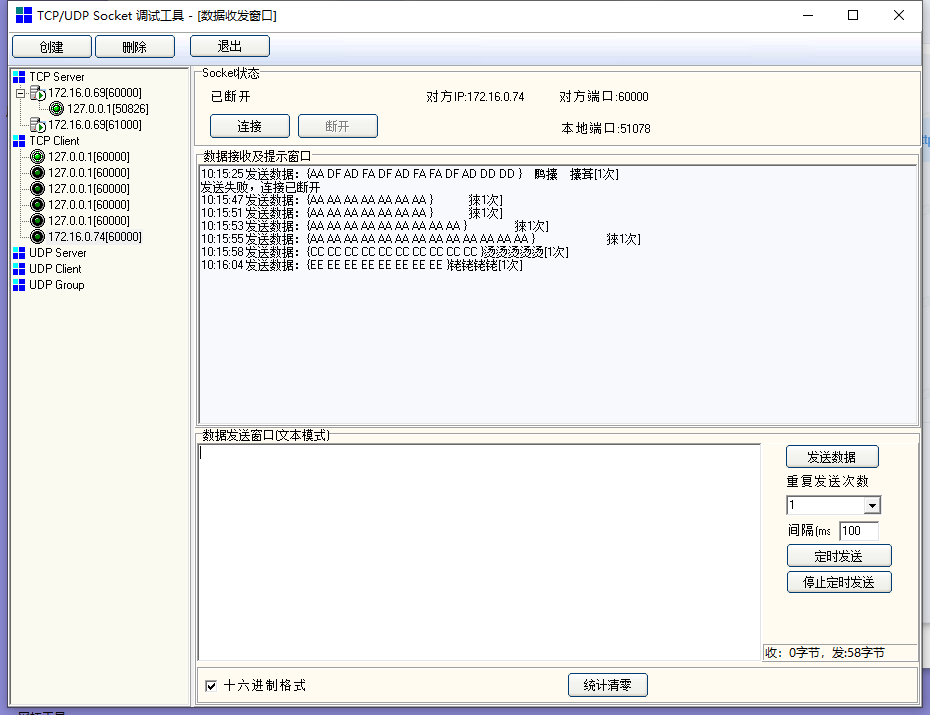This screenshot has height=715, width=930.
Task: Click the 间隔 milliseconds input field
Action: [858, 531]
